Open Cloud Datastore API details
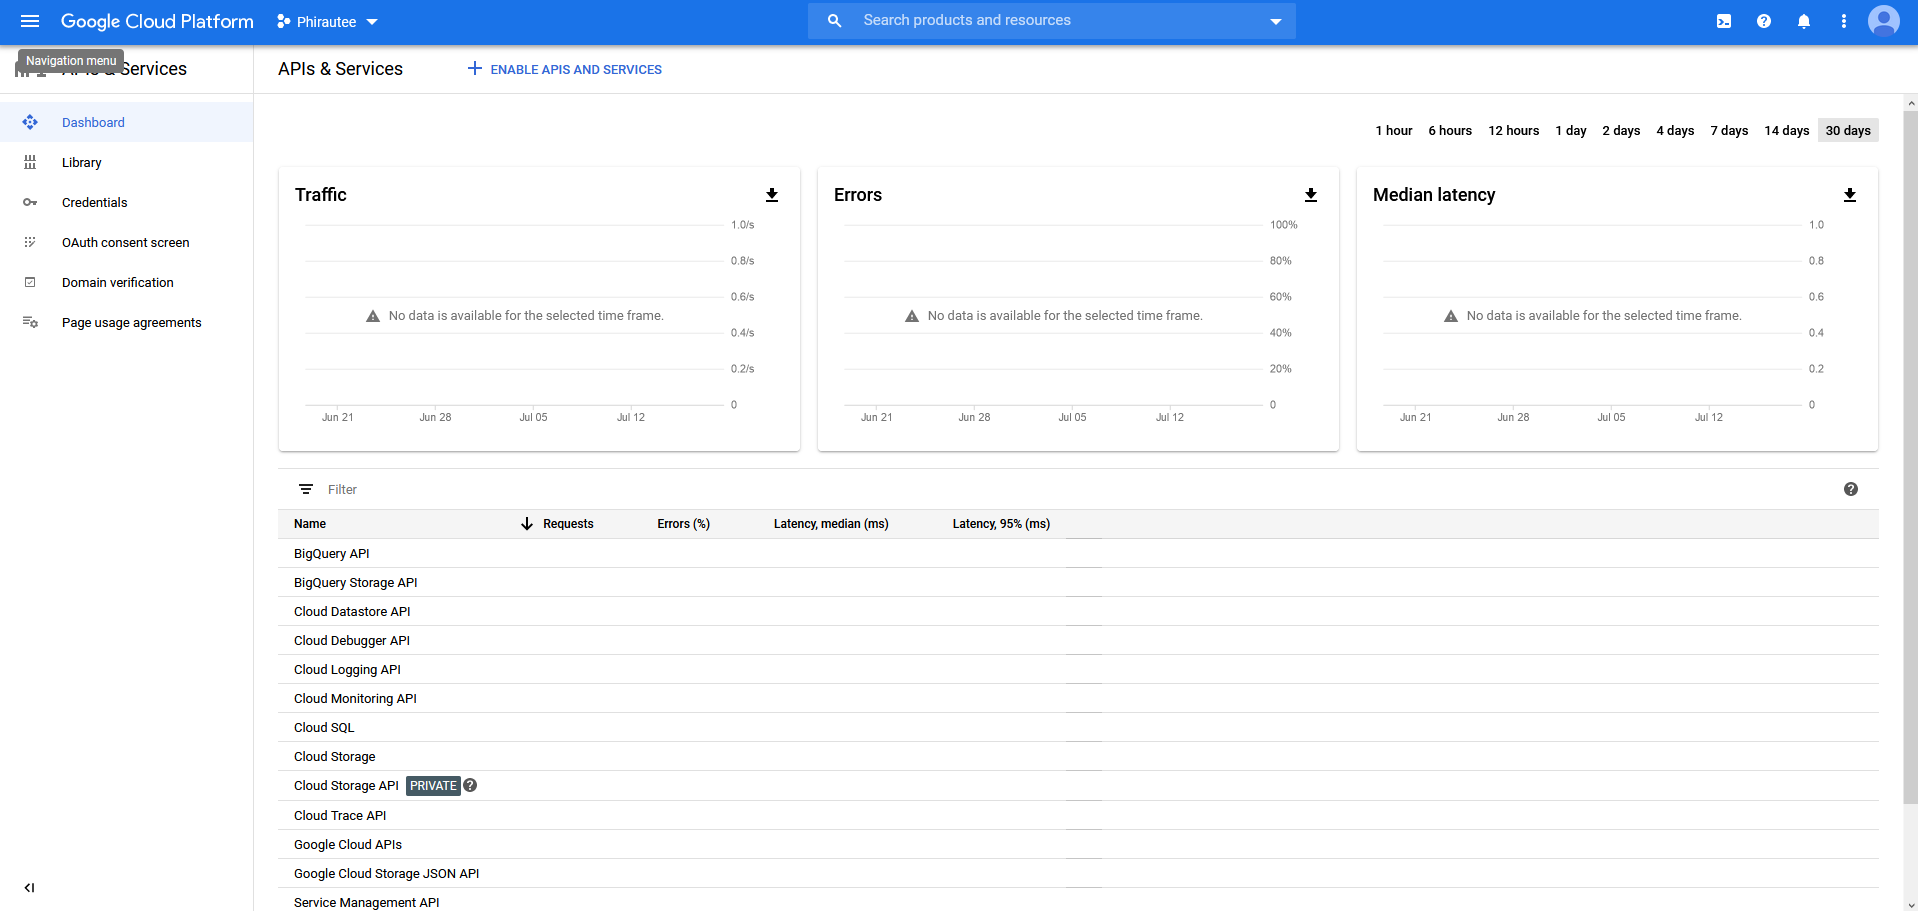 (352, 611)
